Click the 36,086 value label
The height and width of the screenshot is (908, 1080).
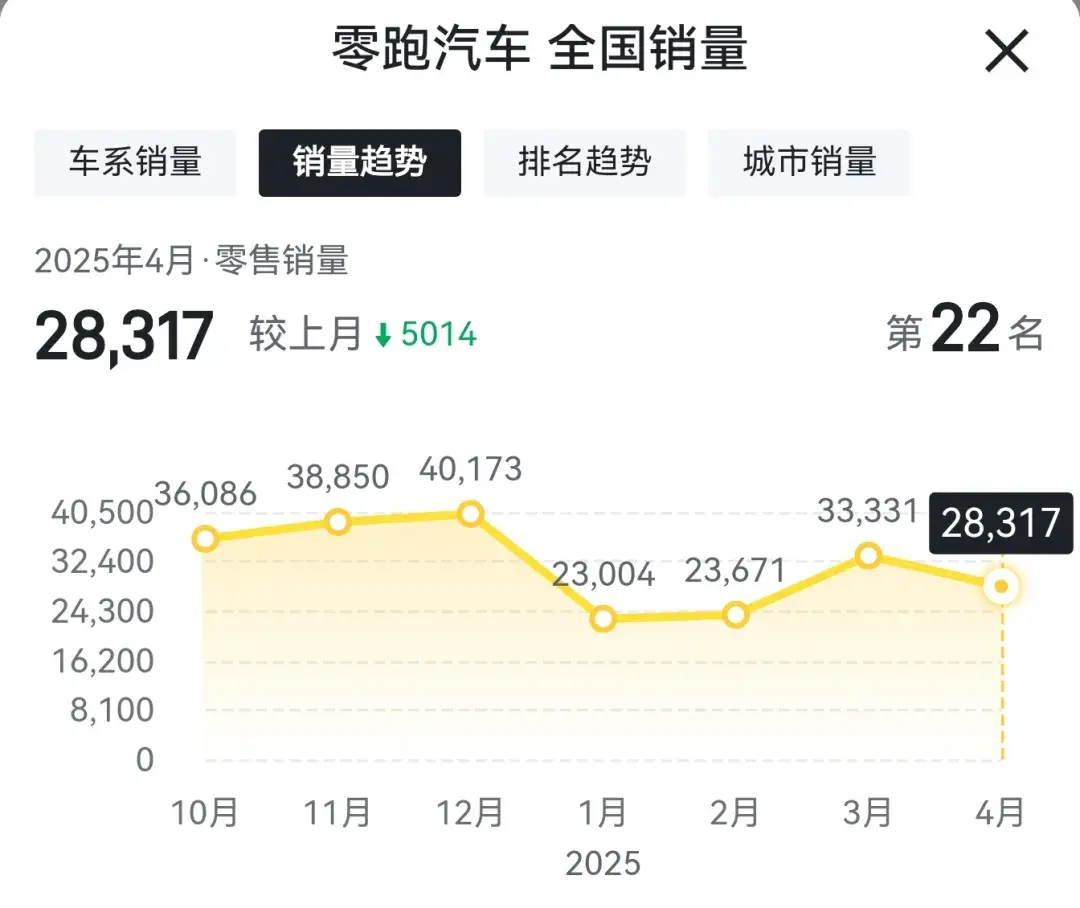[x=205, y=494]
